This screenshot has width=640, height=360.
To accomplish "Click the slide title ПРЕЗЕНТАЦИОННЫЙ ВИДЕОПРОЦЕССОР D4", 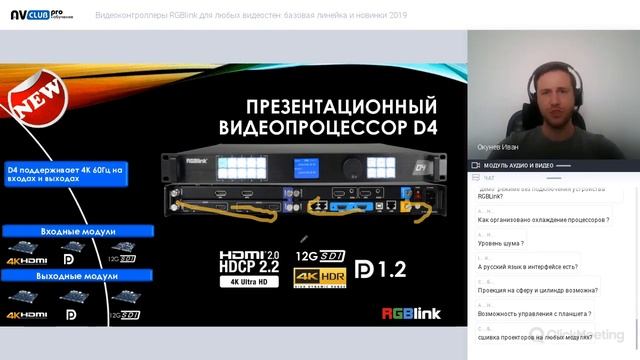I will (328, 117).
